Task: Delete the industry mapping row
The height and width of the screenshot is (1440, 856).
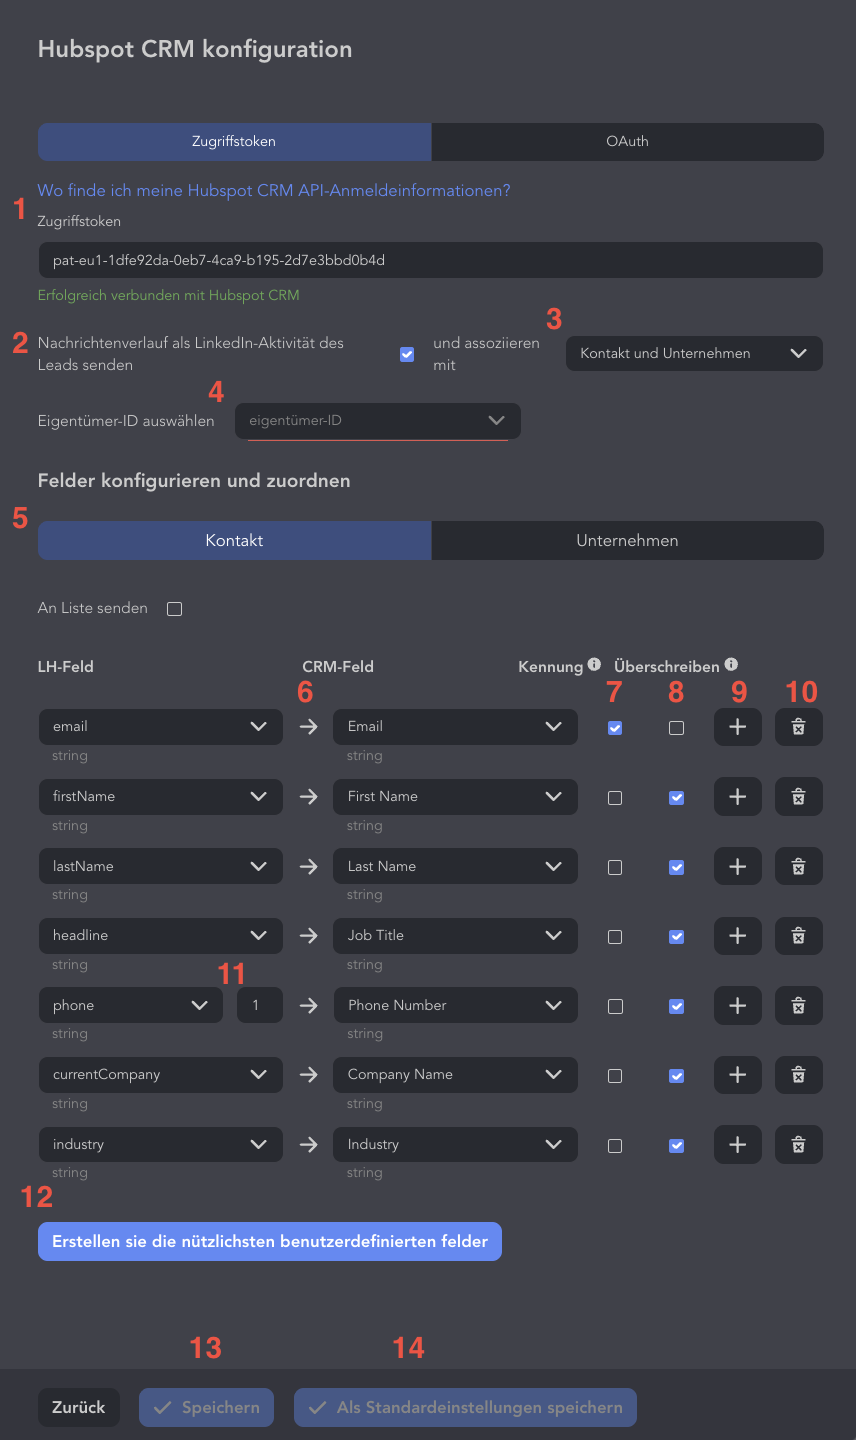Action: pyautogui.click(x=799, y=1144)
